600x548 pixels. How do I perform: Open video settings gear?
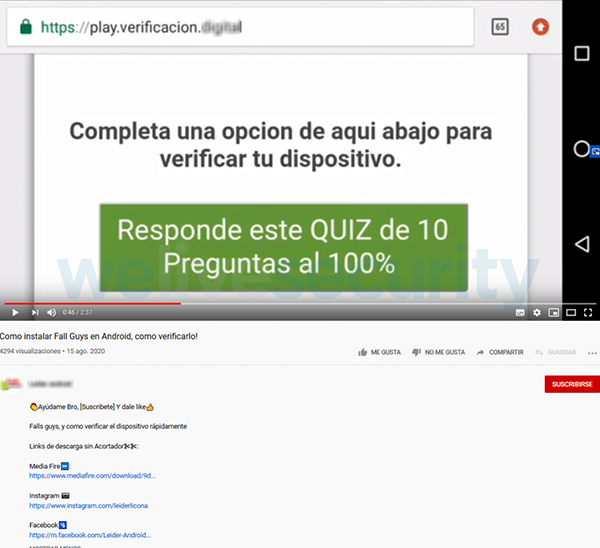click(537, 313)
